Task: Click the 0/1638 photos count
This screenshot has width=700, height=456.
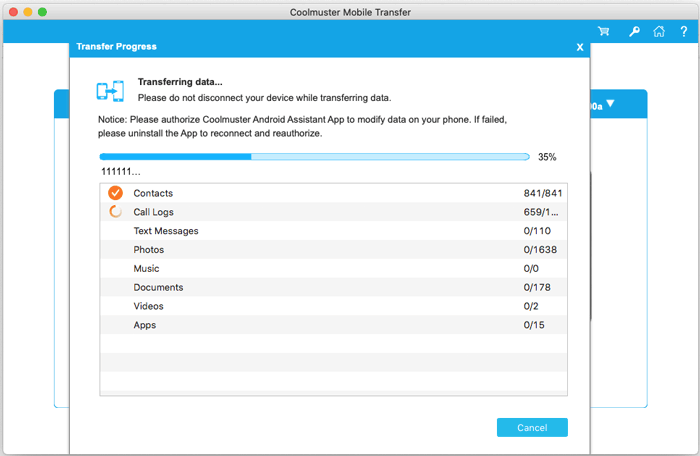Action: (x=540, y=250)
